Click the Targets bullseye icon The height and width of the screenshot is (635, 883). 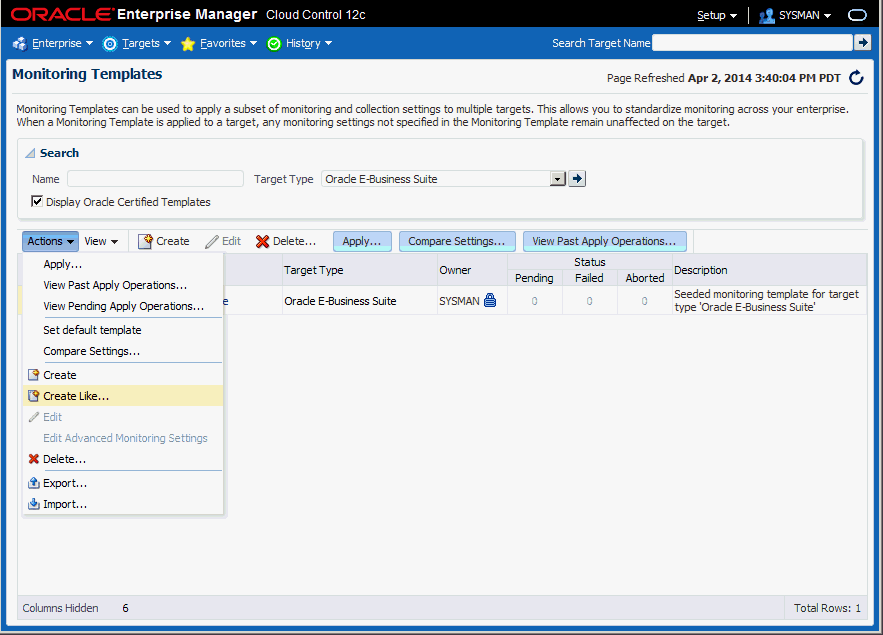(110, 43)
